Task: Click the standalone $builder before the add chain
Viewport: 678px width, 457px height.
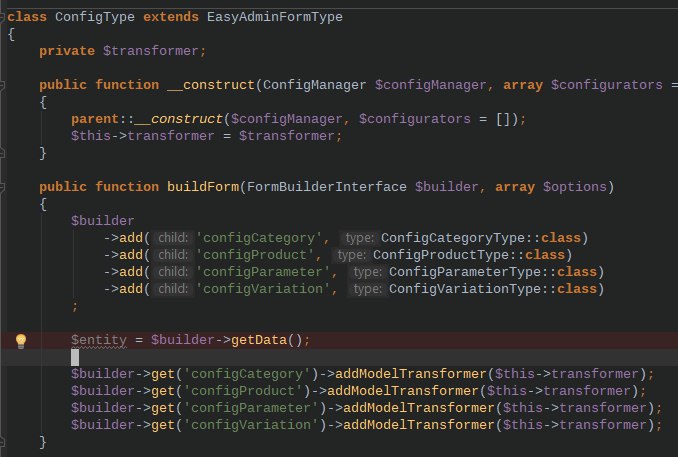Action: click(x=103, y=221)
